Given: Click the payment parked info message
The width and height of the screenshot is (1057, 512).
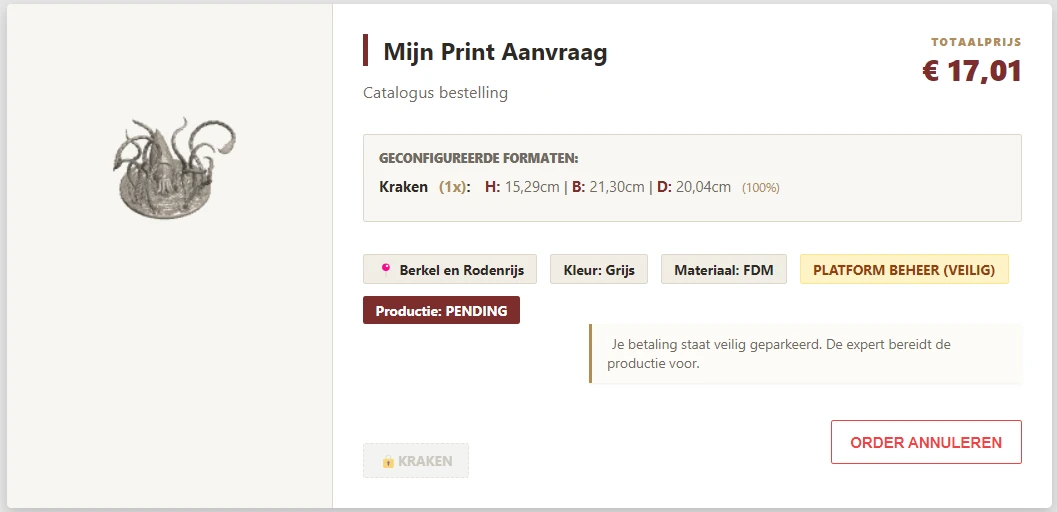Looking at the screenshot, I should pyautogui.click(x=806, y=354).
